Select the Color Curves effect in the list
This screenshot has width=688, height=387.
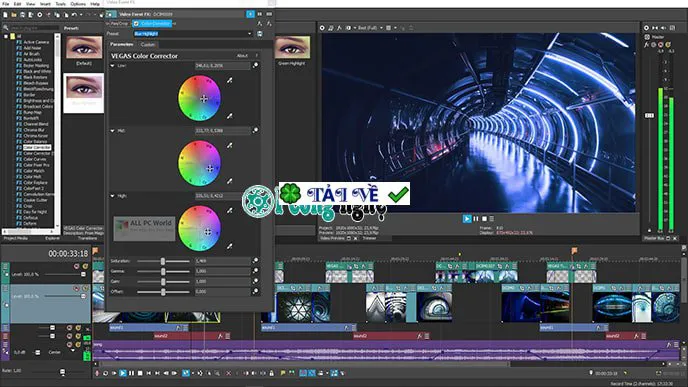coord(34,159)
